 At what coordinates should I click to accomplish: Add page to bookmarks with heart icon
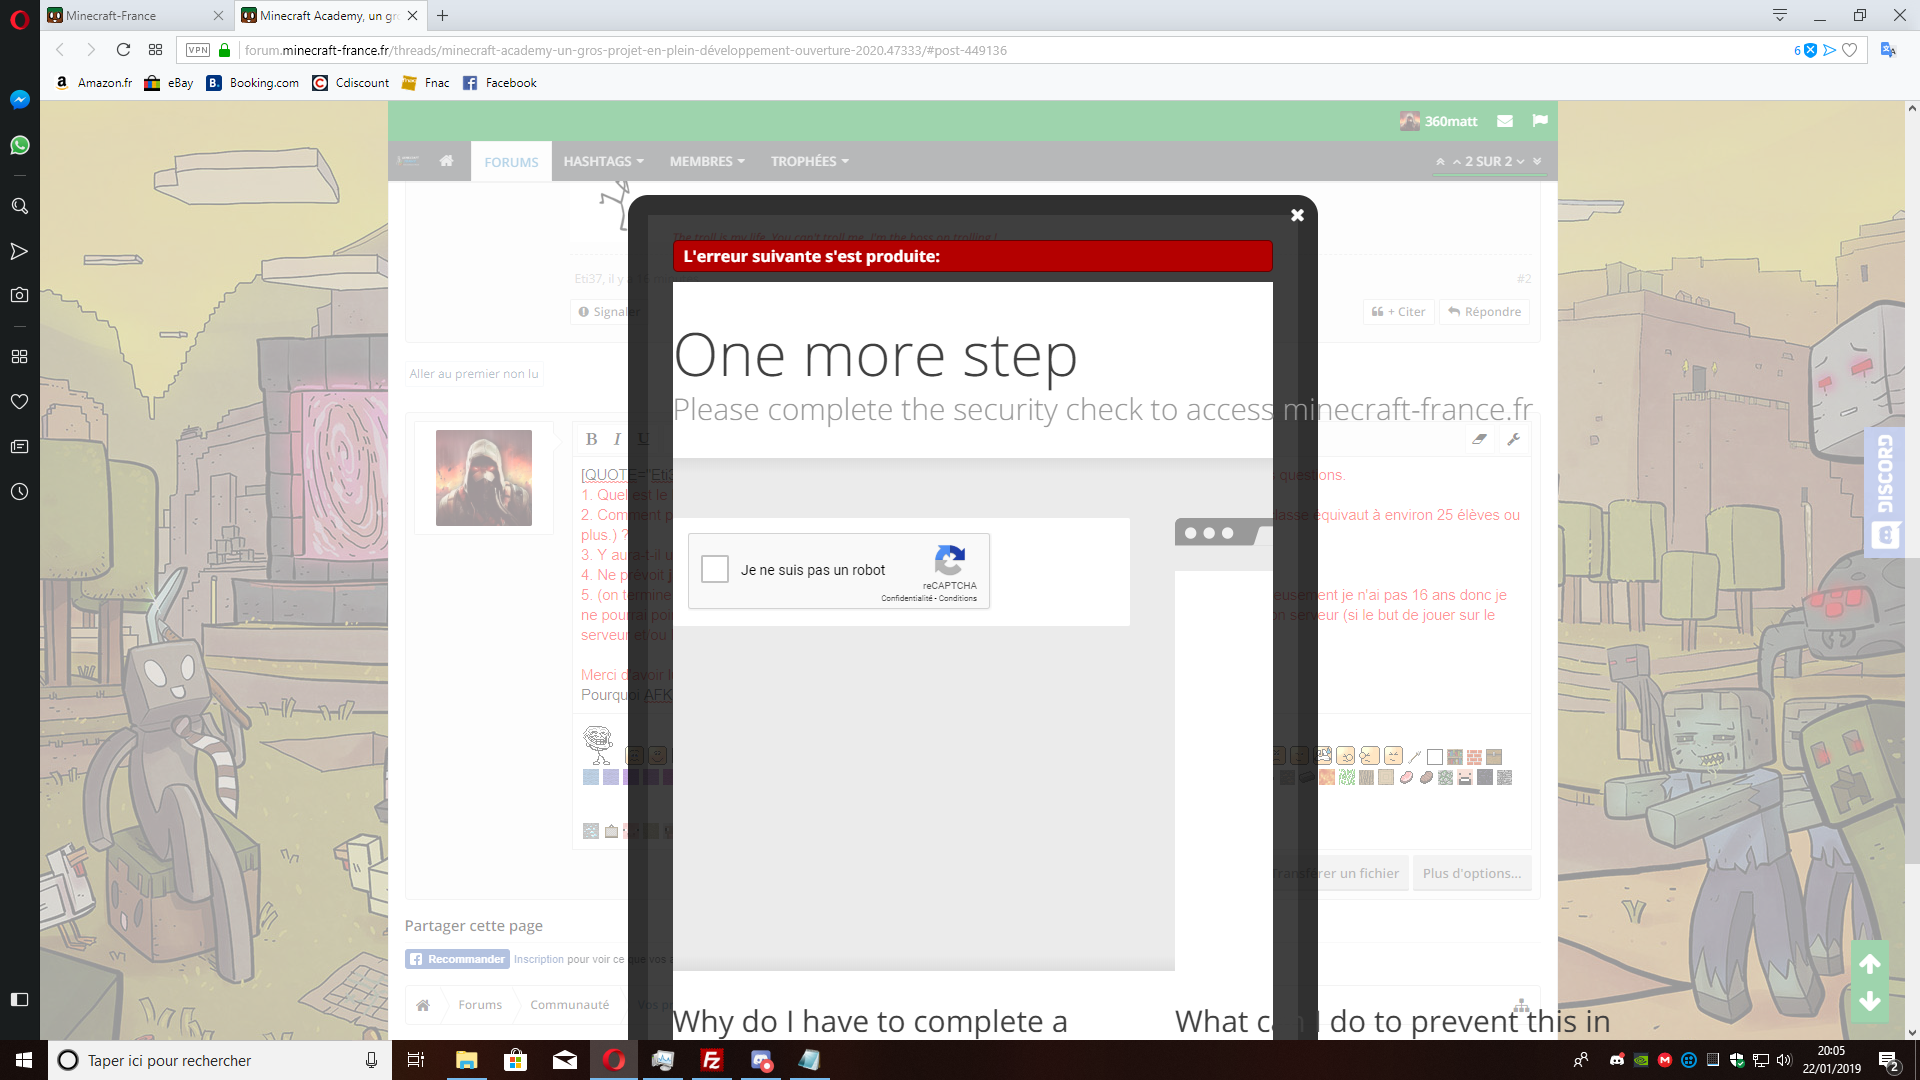[x=1850, y=50]
